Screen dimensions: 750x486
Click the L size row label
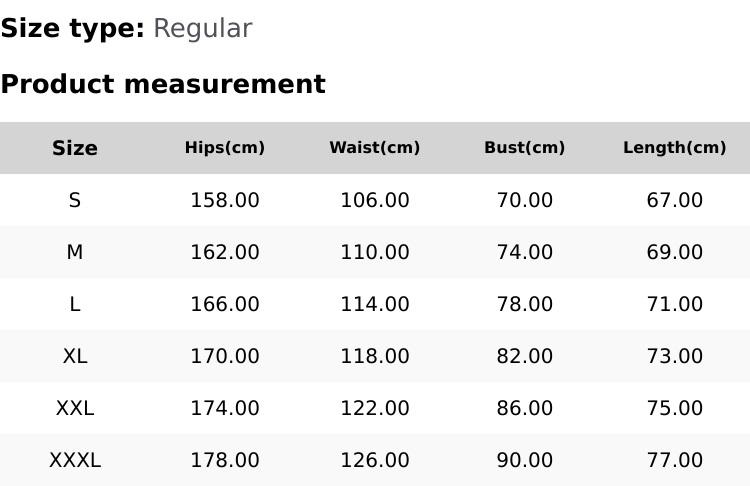coord(75,304)
